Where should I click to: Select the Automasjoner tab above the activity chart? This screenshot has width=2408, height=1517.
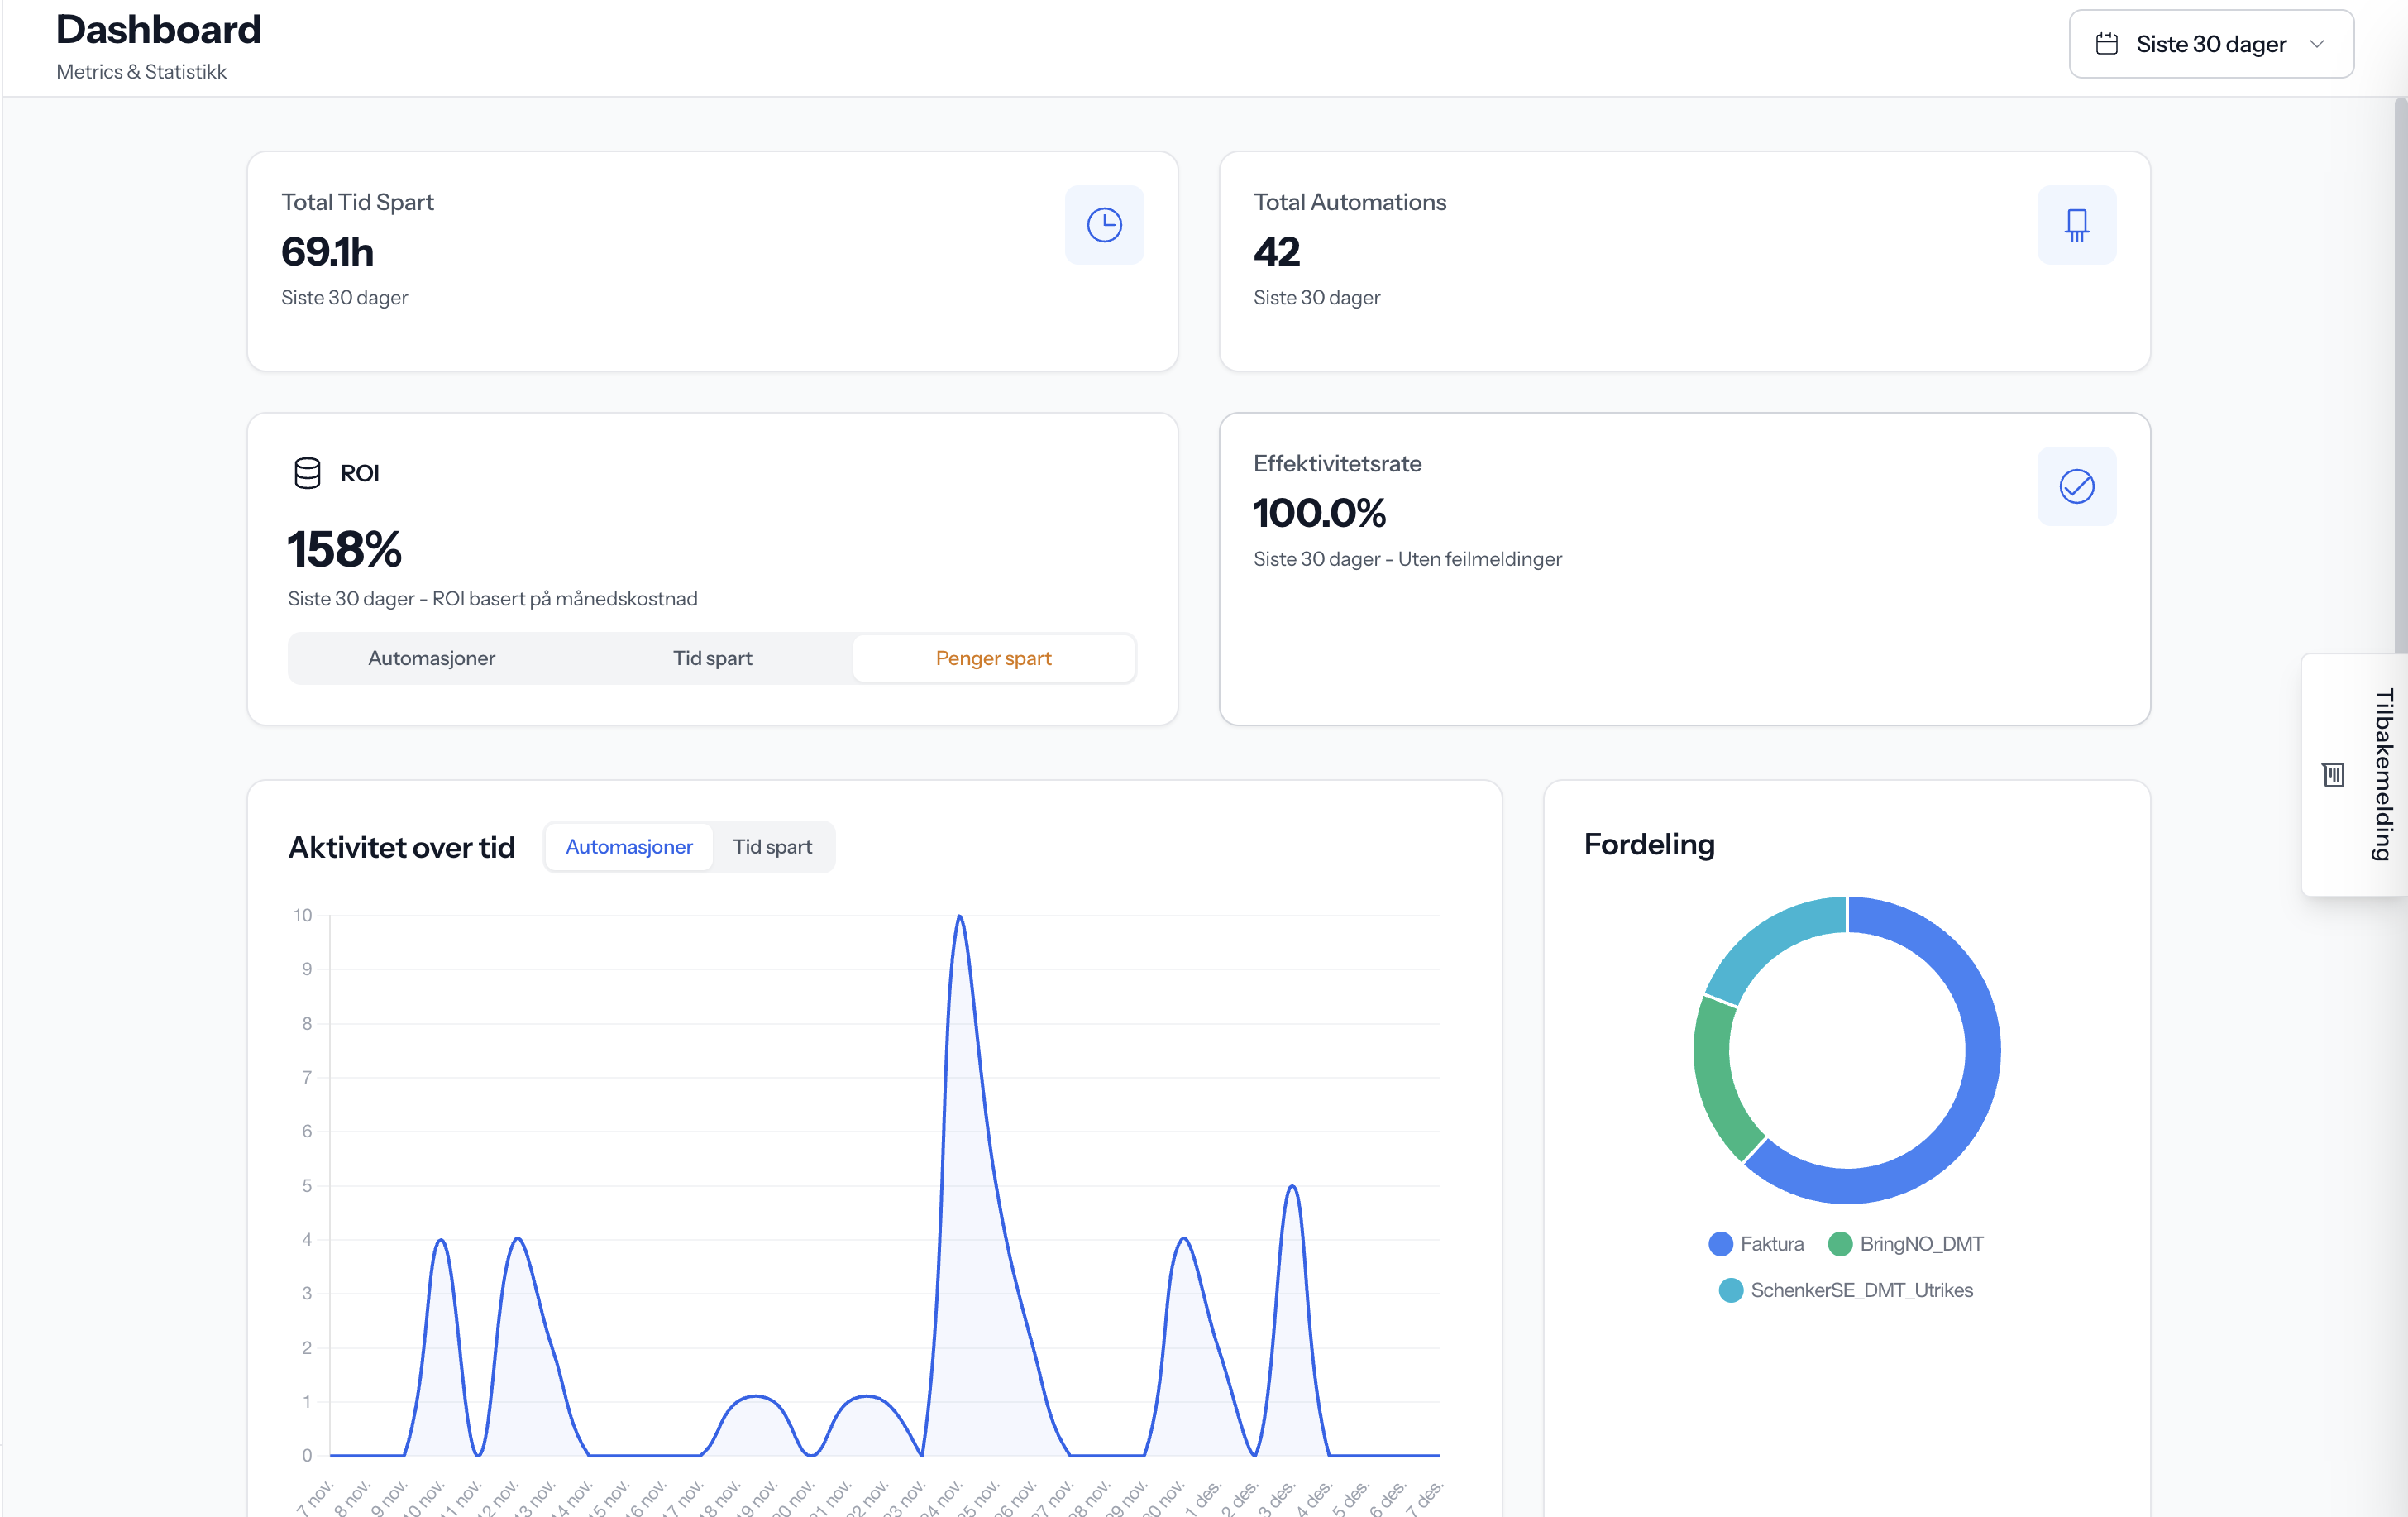(x=628, y=846)
